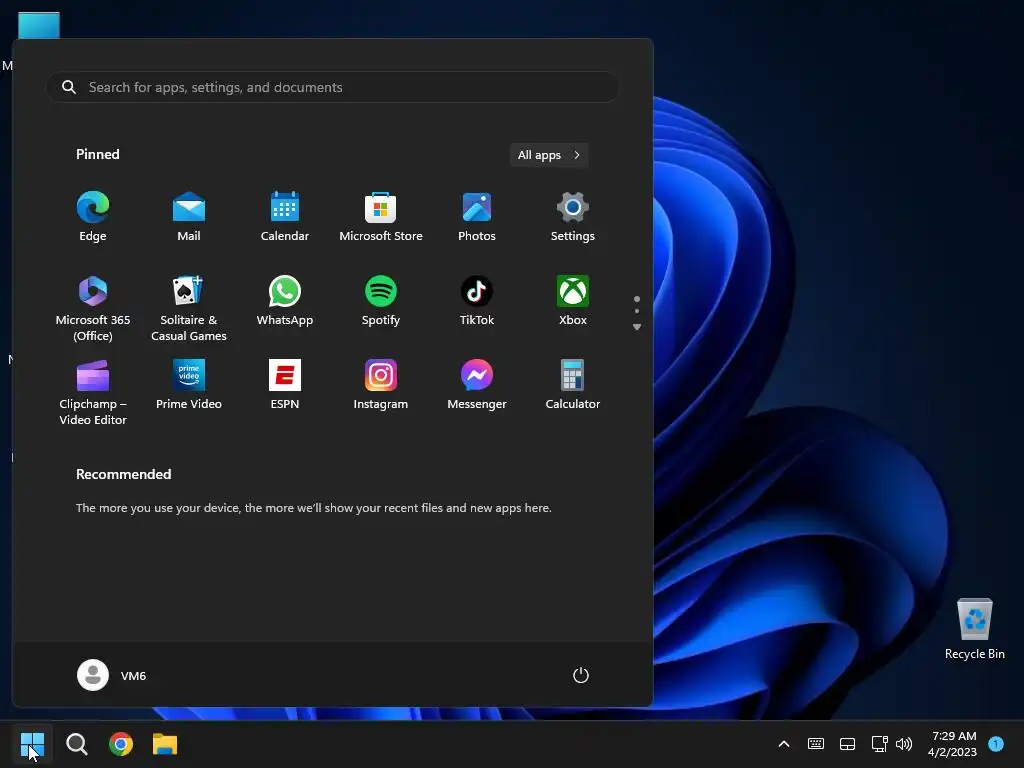Open Messenger
1024x768 pixels.
[x=477, y=385]
